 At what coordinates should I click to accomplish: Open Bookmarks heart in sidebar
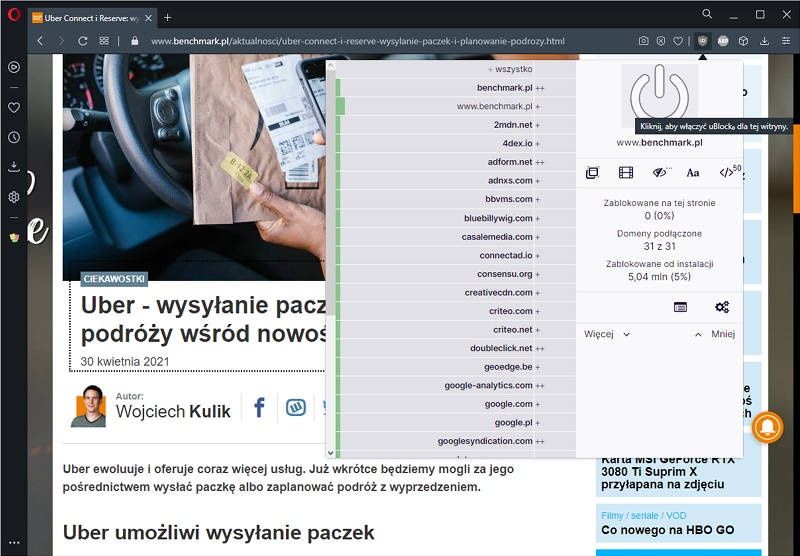click(14, 107)
